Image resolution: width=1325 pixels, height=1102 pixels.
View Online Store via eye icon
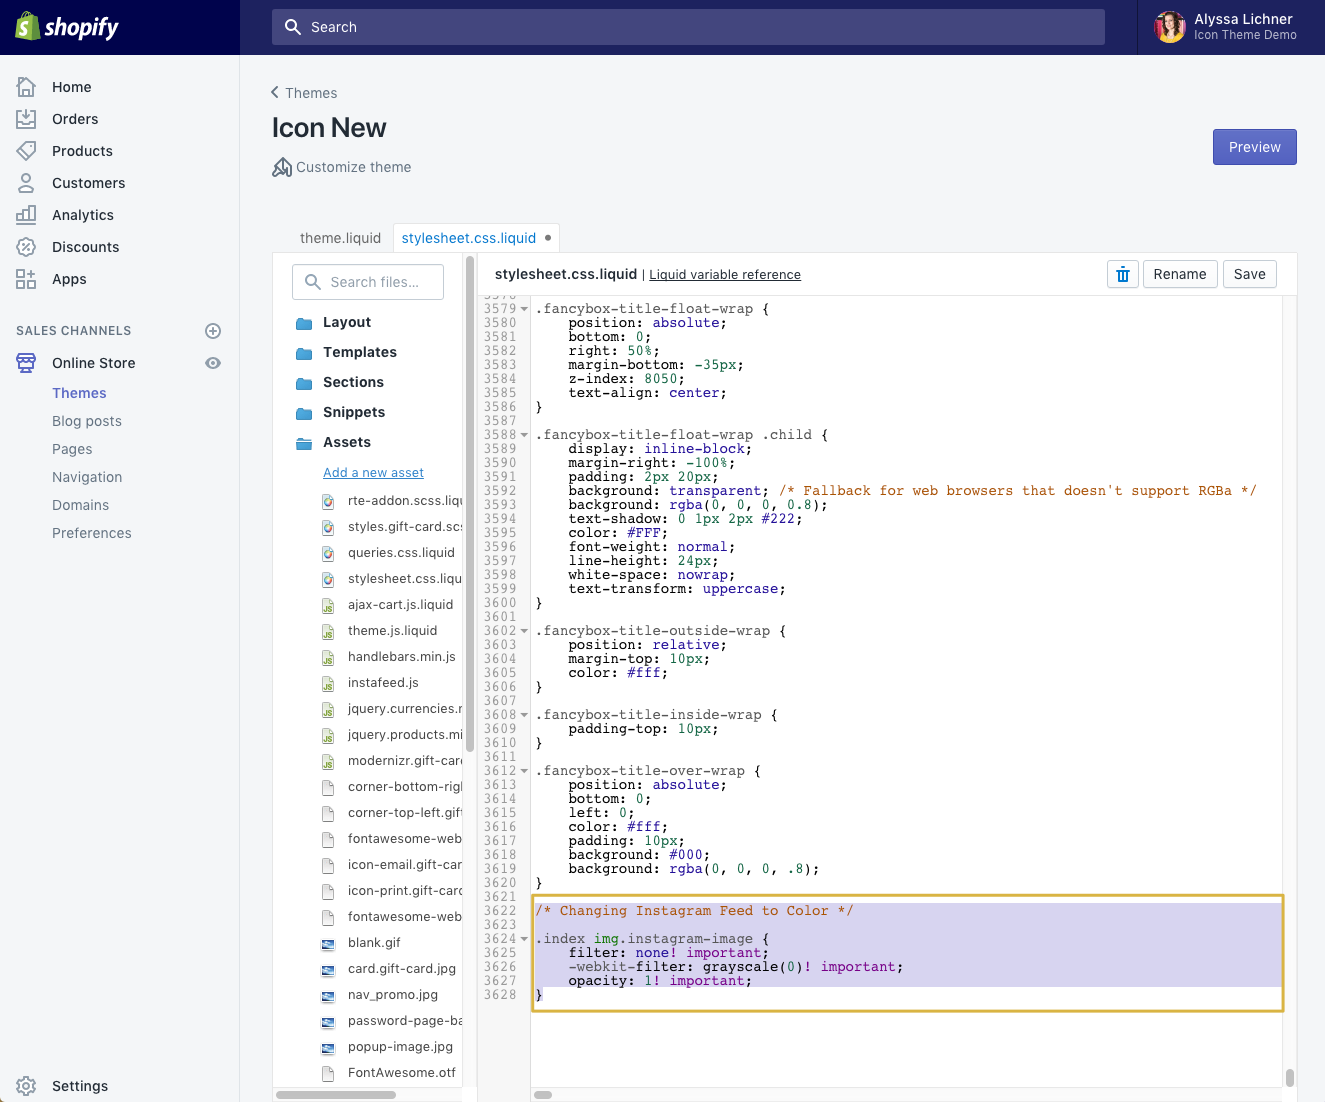point(213,363)
